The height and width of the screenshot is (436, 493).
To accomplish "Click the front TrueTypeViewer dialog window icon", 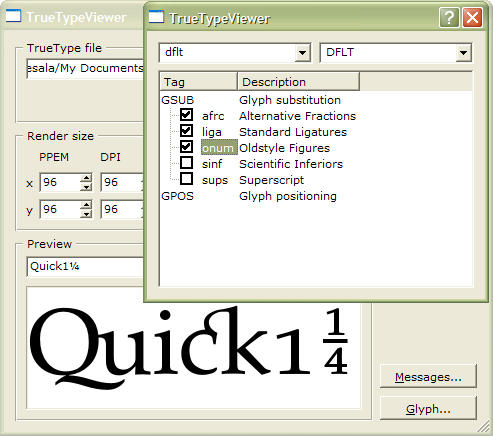I will (156, 17).
